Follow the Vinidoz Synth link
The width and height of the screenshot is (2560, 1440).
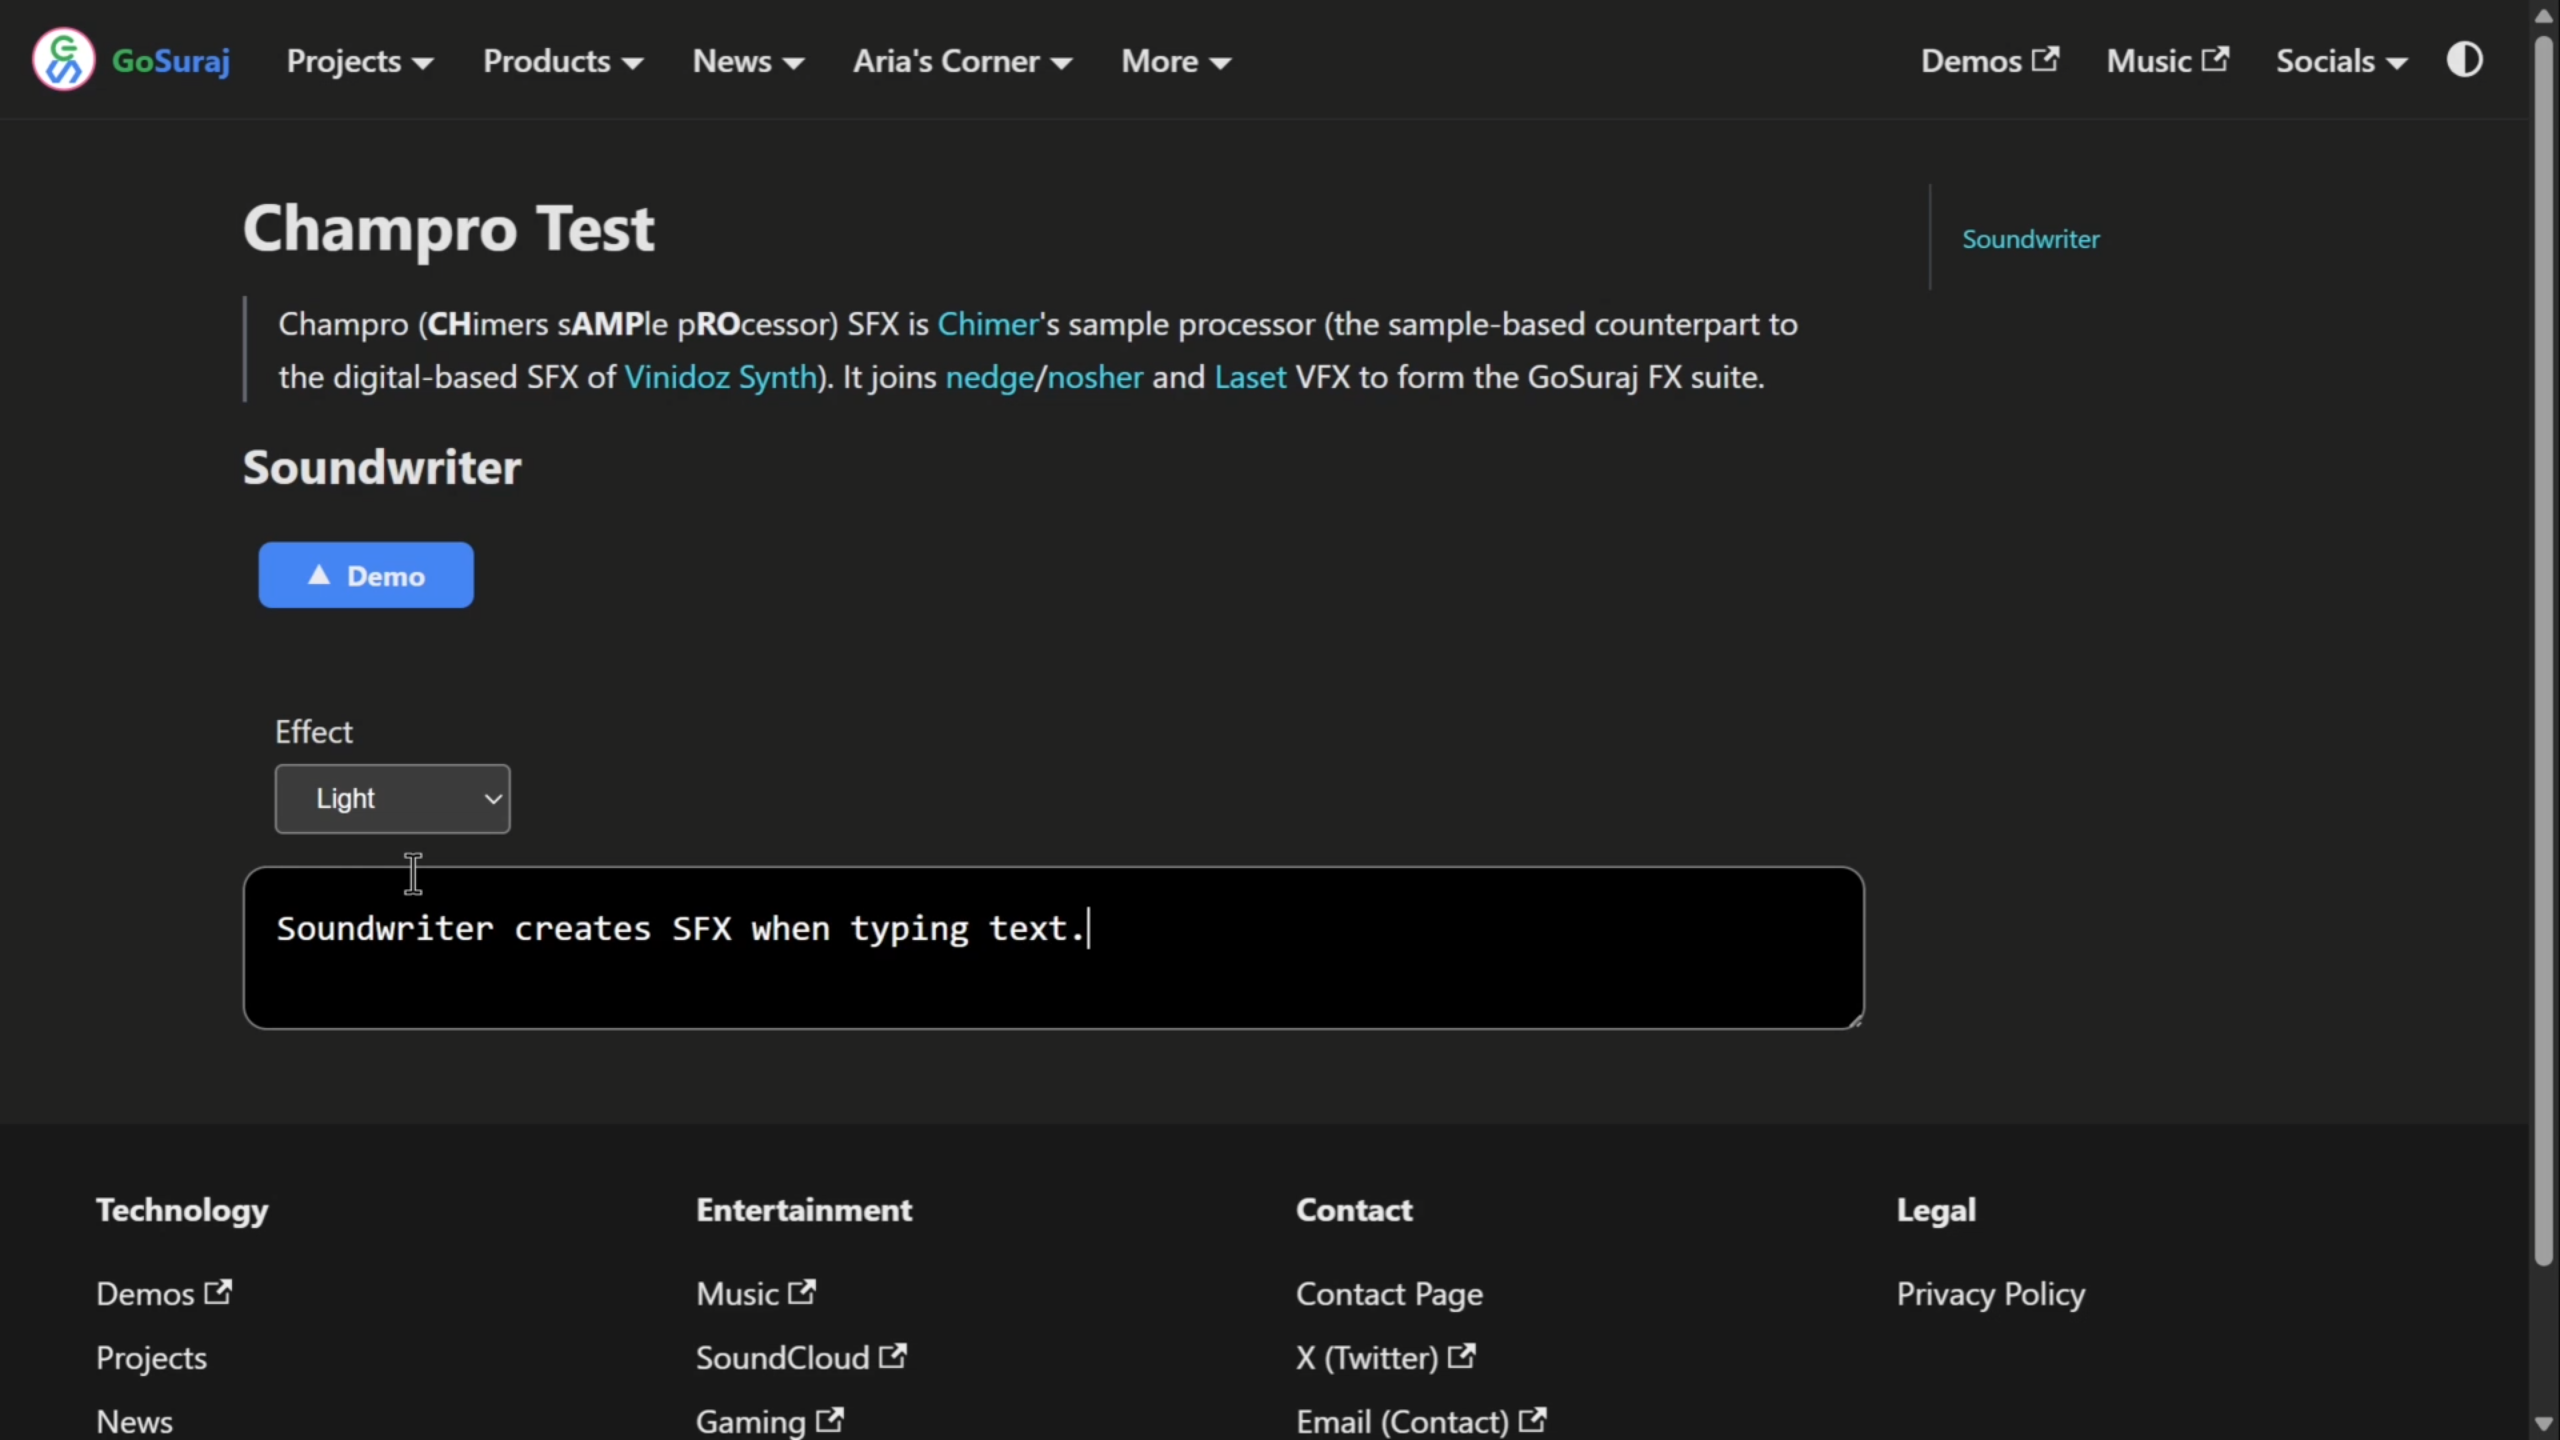click(720, 377)
